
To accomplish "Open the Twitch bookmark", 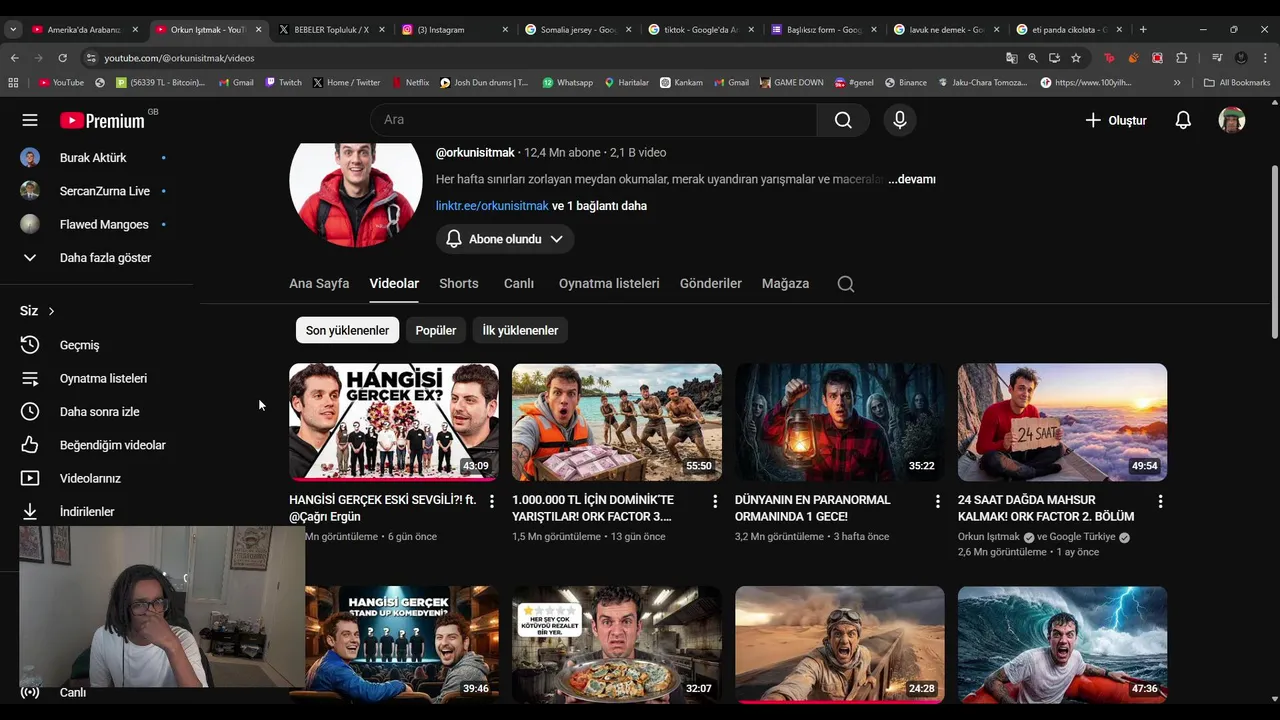I will tap(283, 82).
